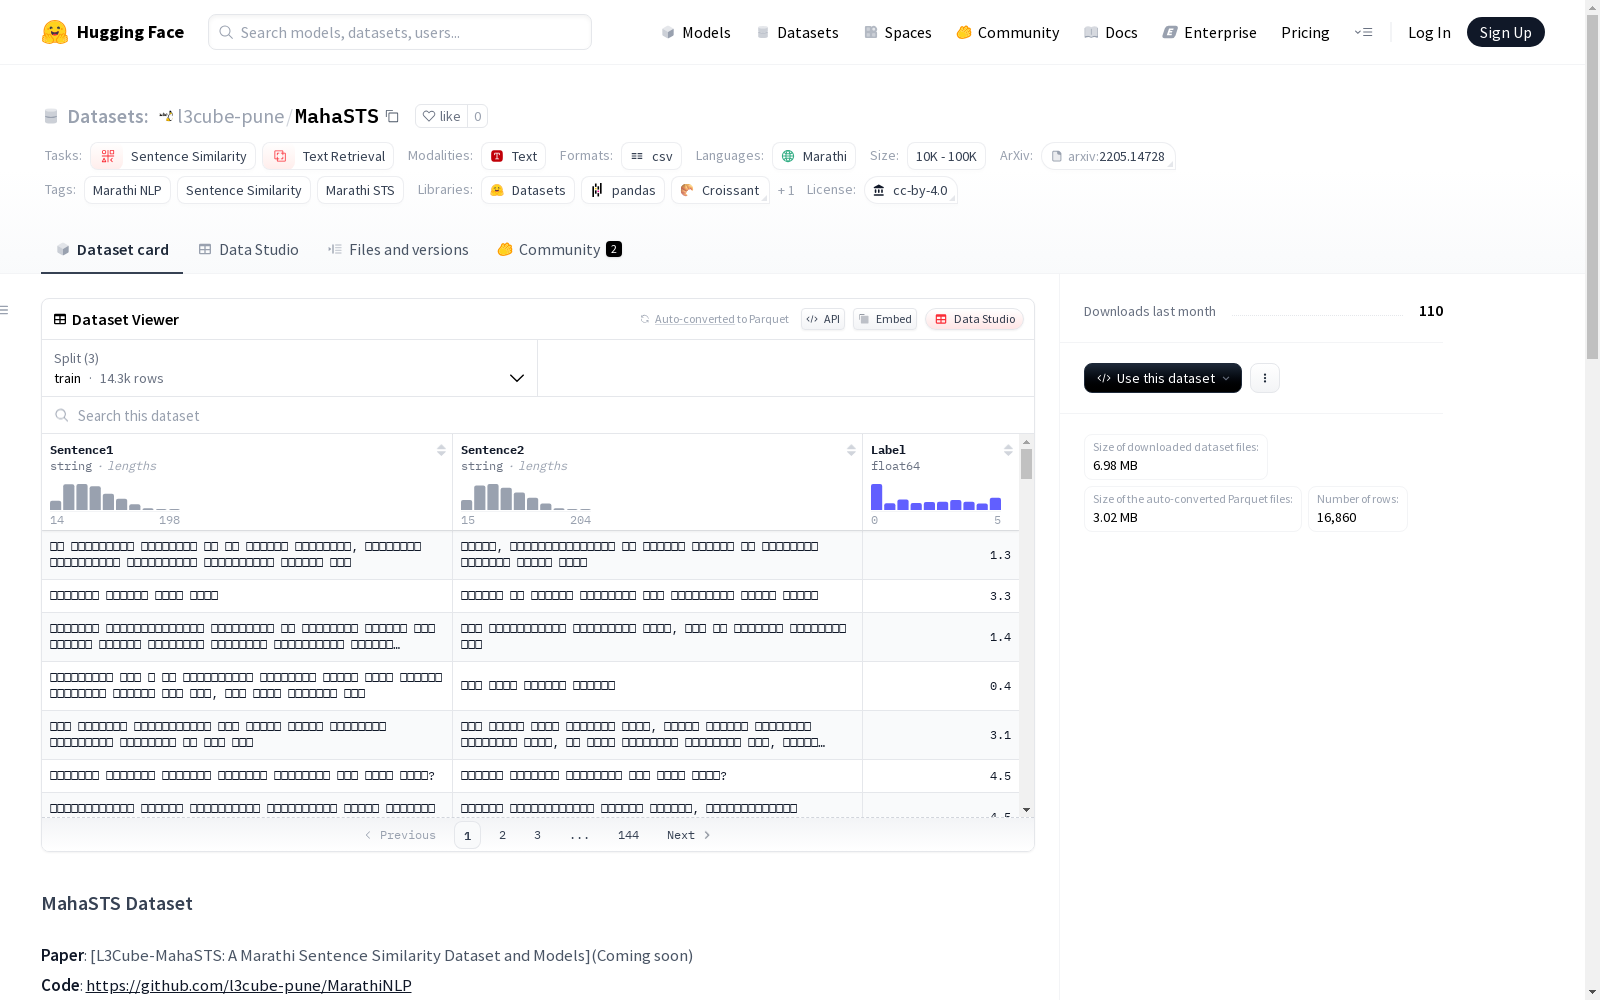Open the l3cube-pune organization page
Viewport: 1600px width, 1000px height.
pos(230,117)
